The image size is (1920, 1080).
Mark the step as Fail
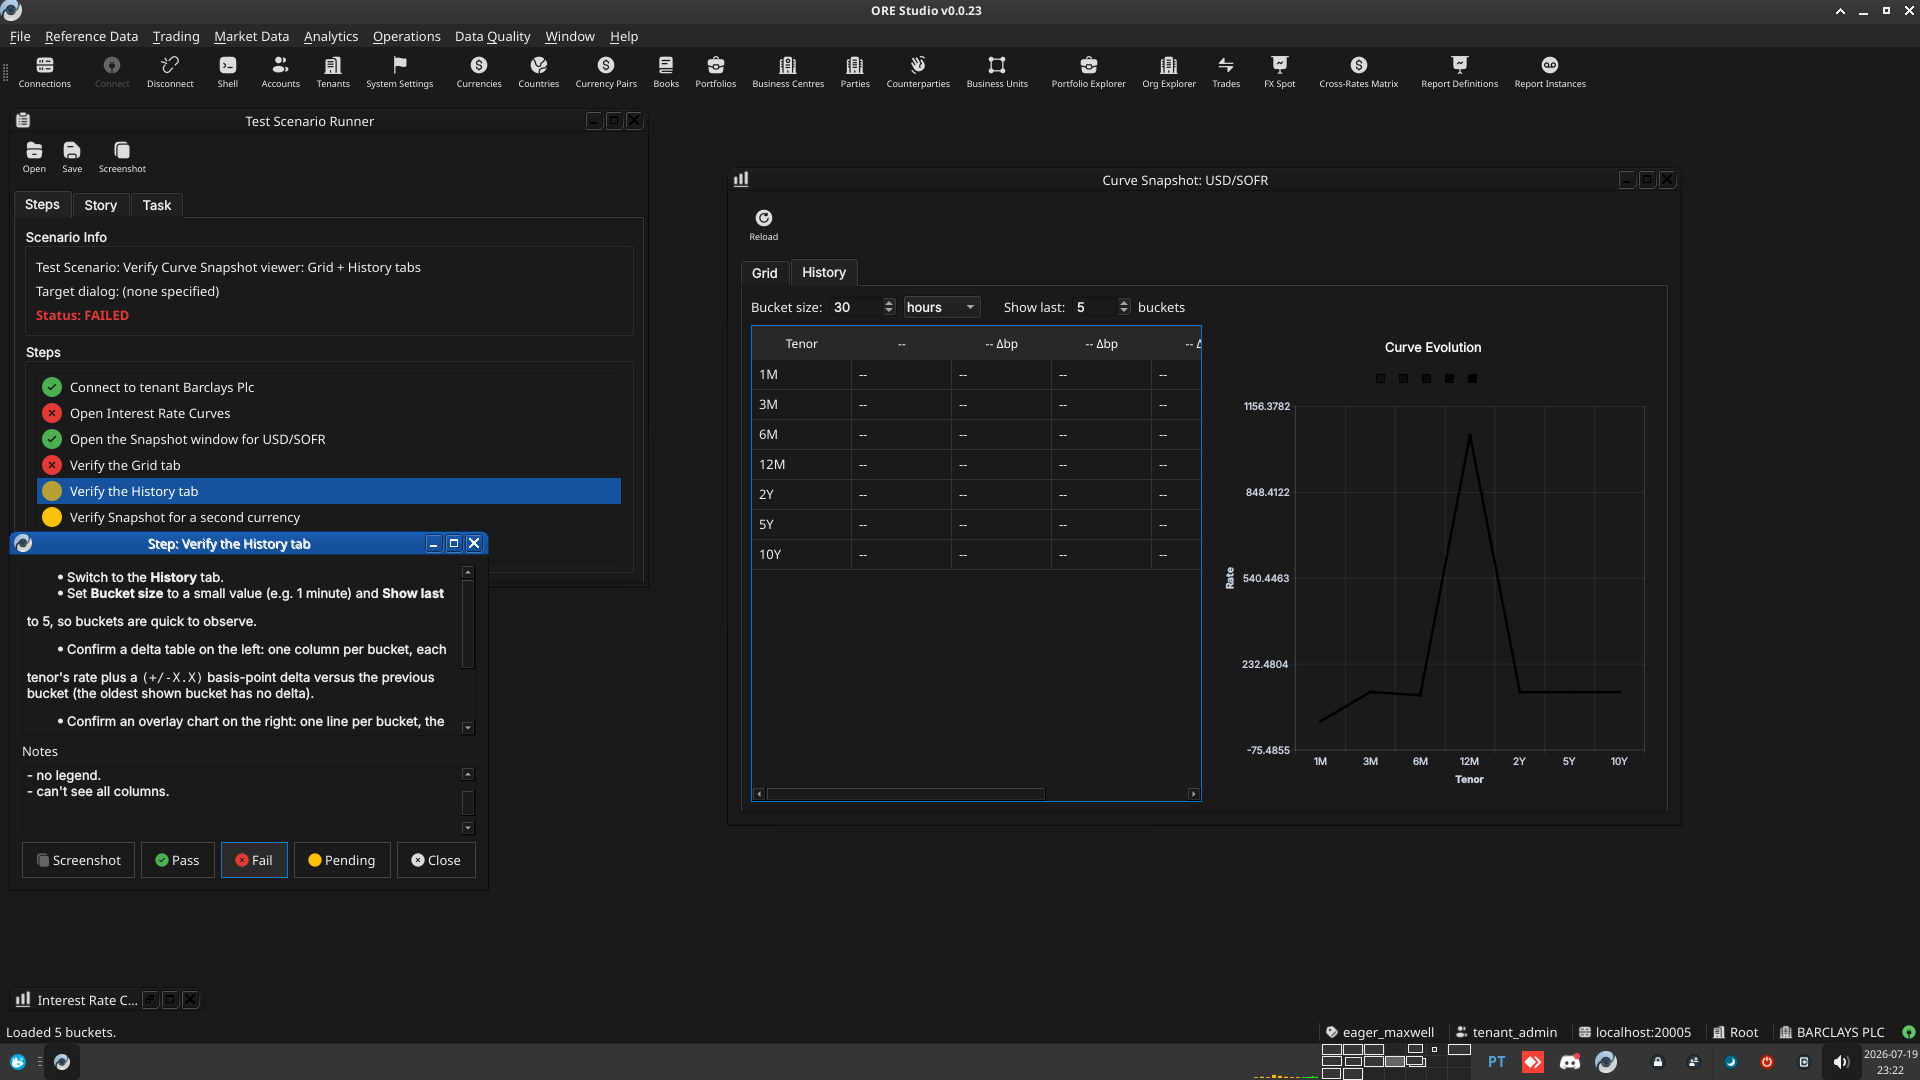pos(254,860)
